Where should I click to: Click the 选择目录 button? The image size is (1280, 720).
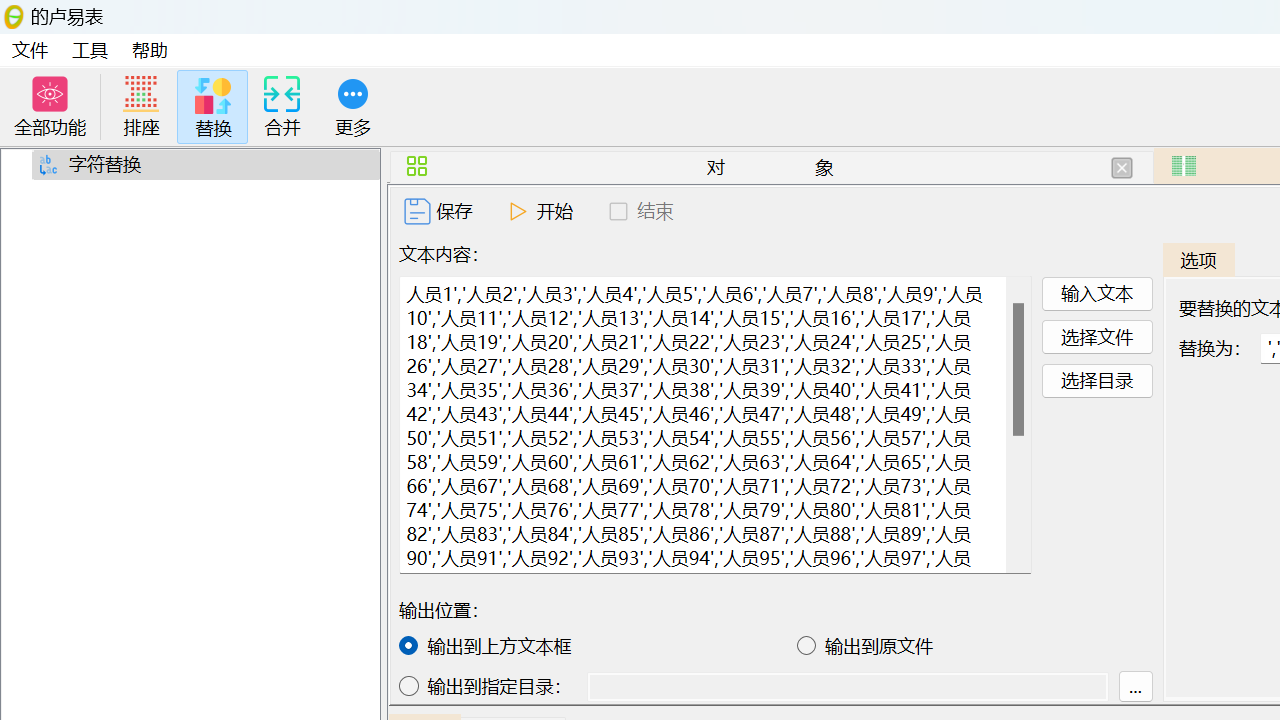(1096, 380)
